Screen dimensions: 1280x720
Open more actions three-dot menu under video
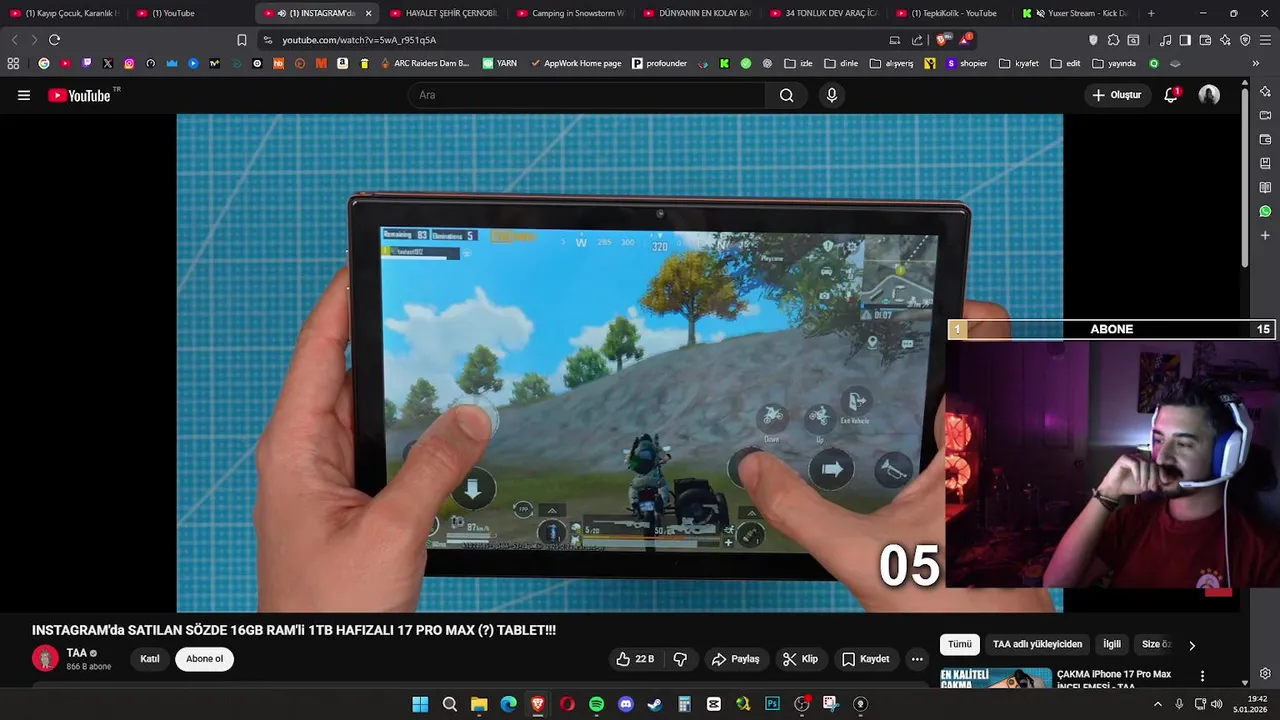(x=917, y=659)
